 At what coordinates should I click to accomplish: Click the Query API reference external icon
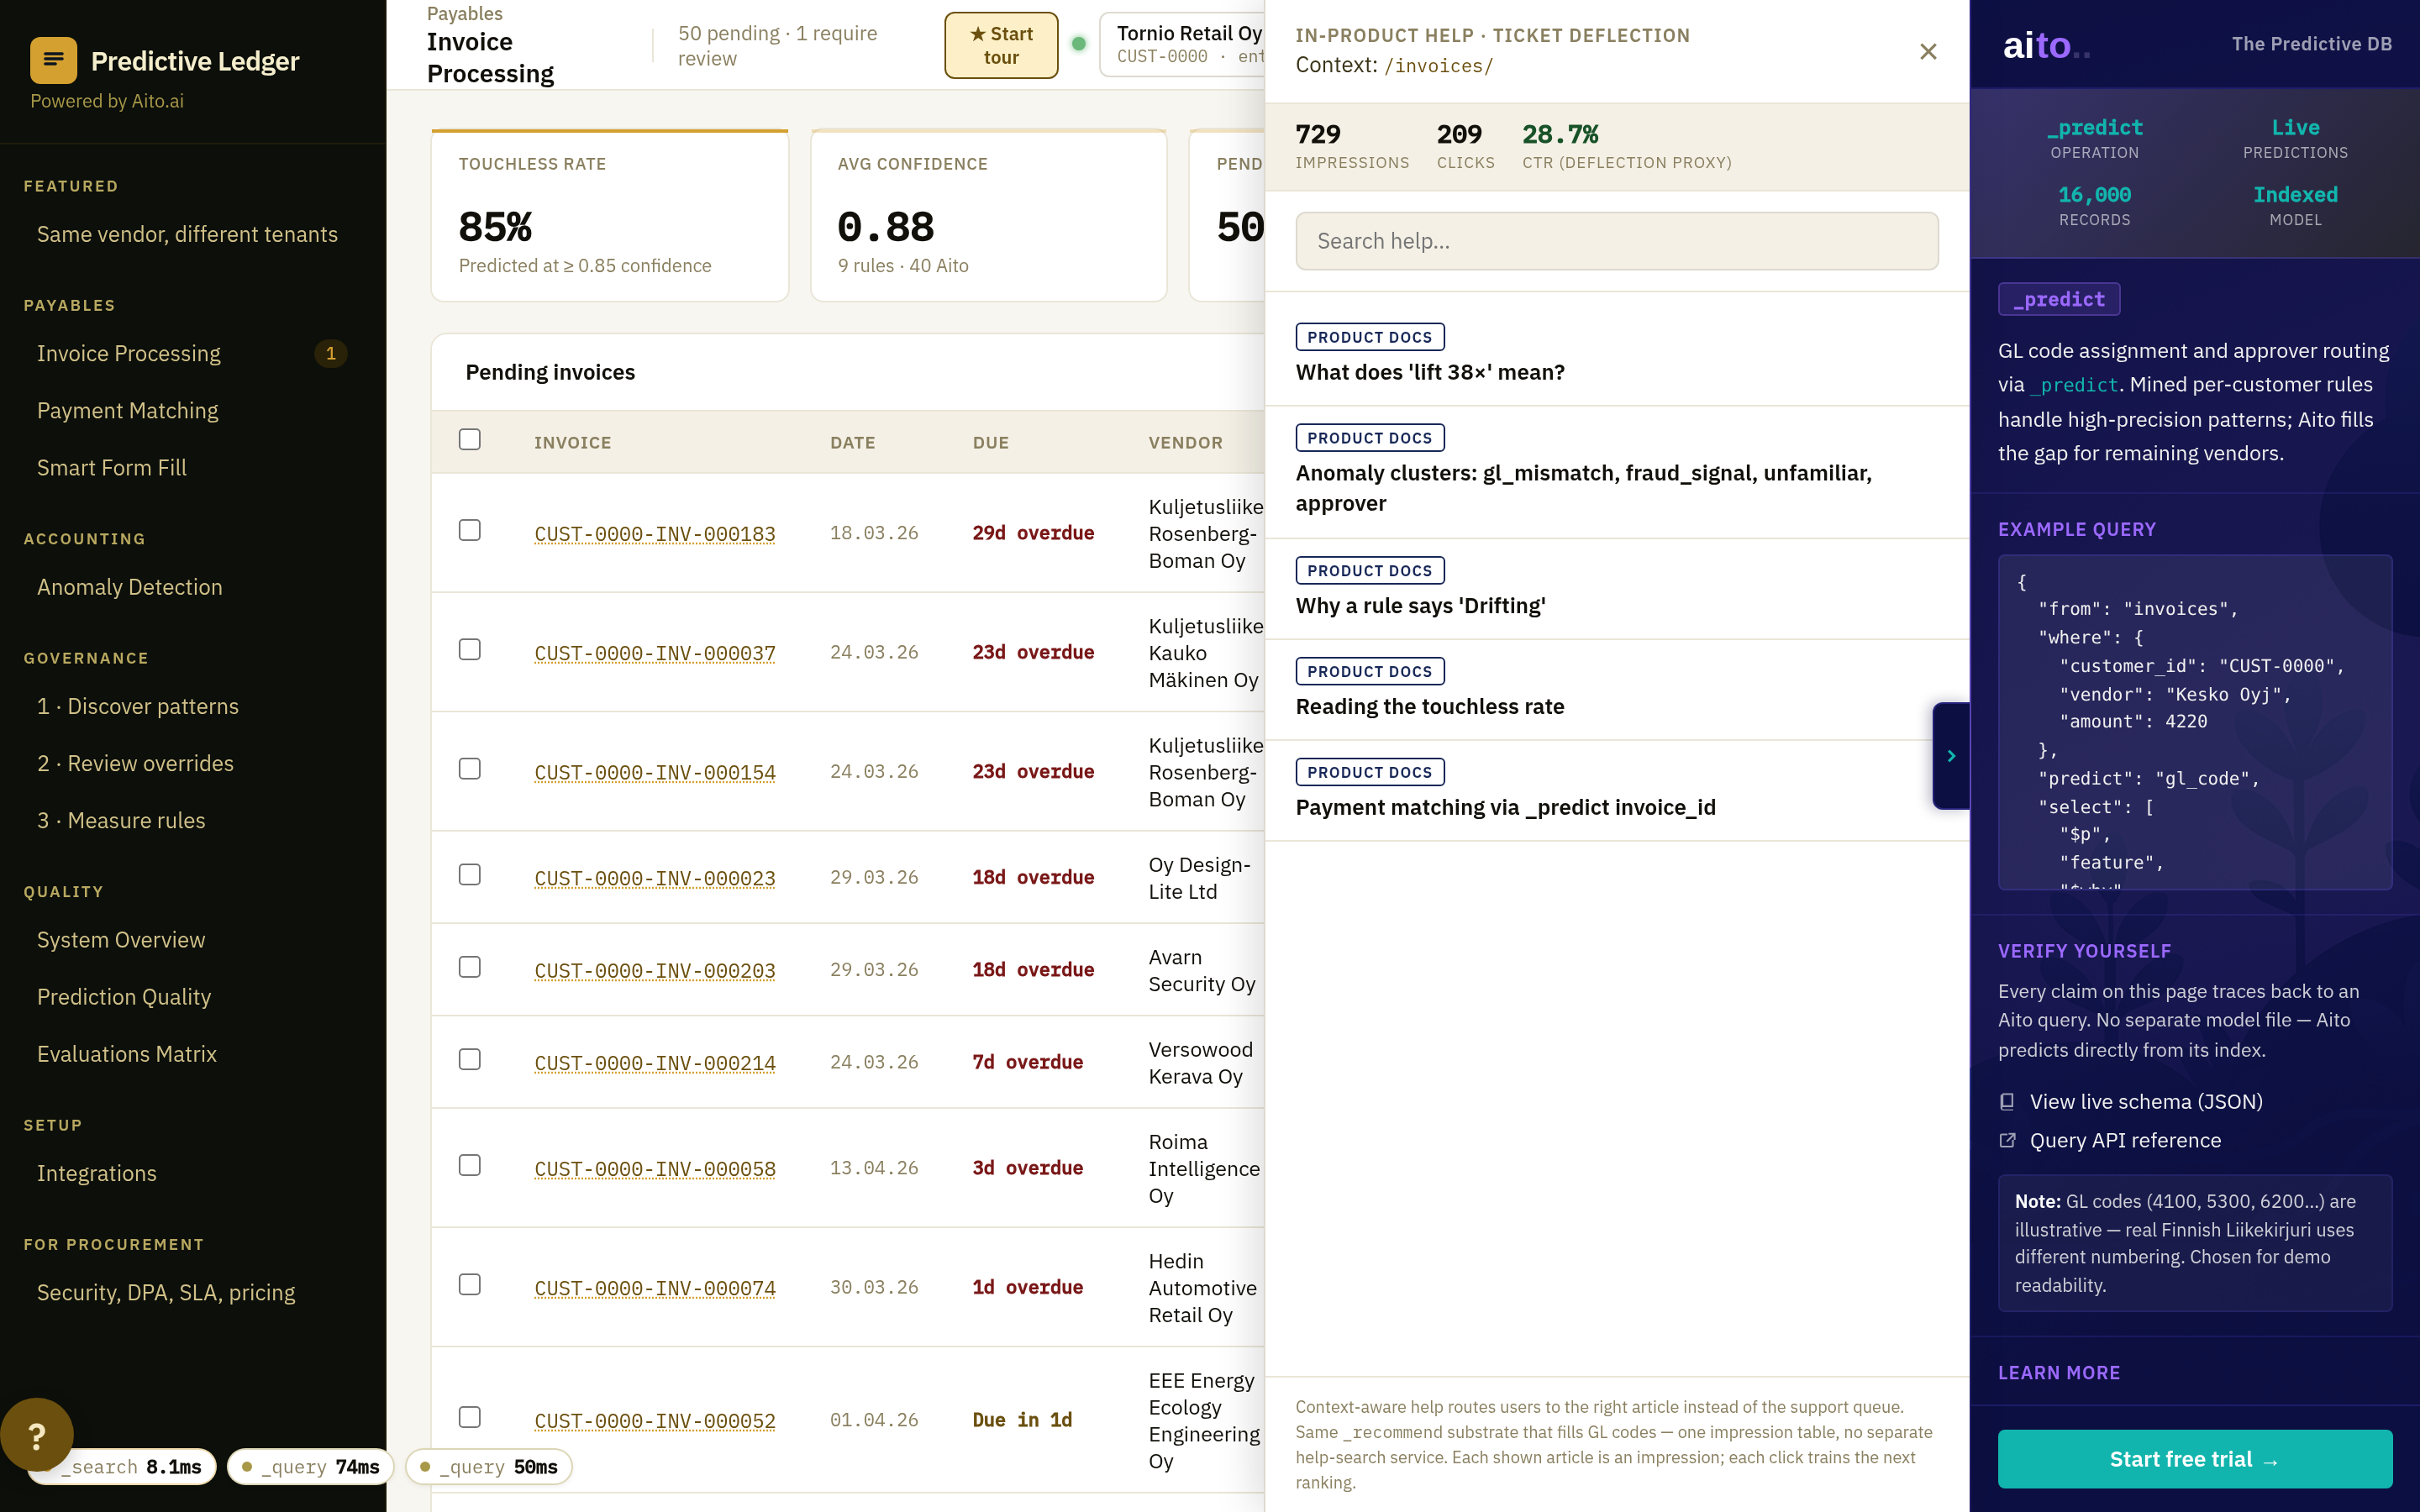2006,1140
